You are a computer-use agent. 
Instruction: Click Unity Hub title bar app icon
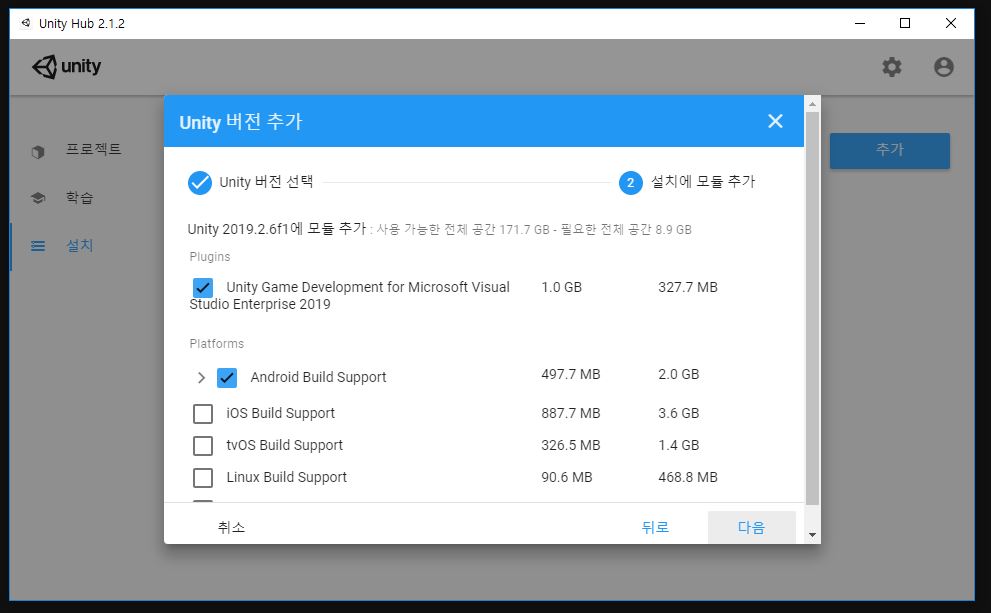tap(26, 23)
